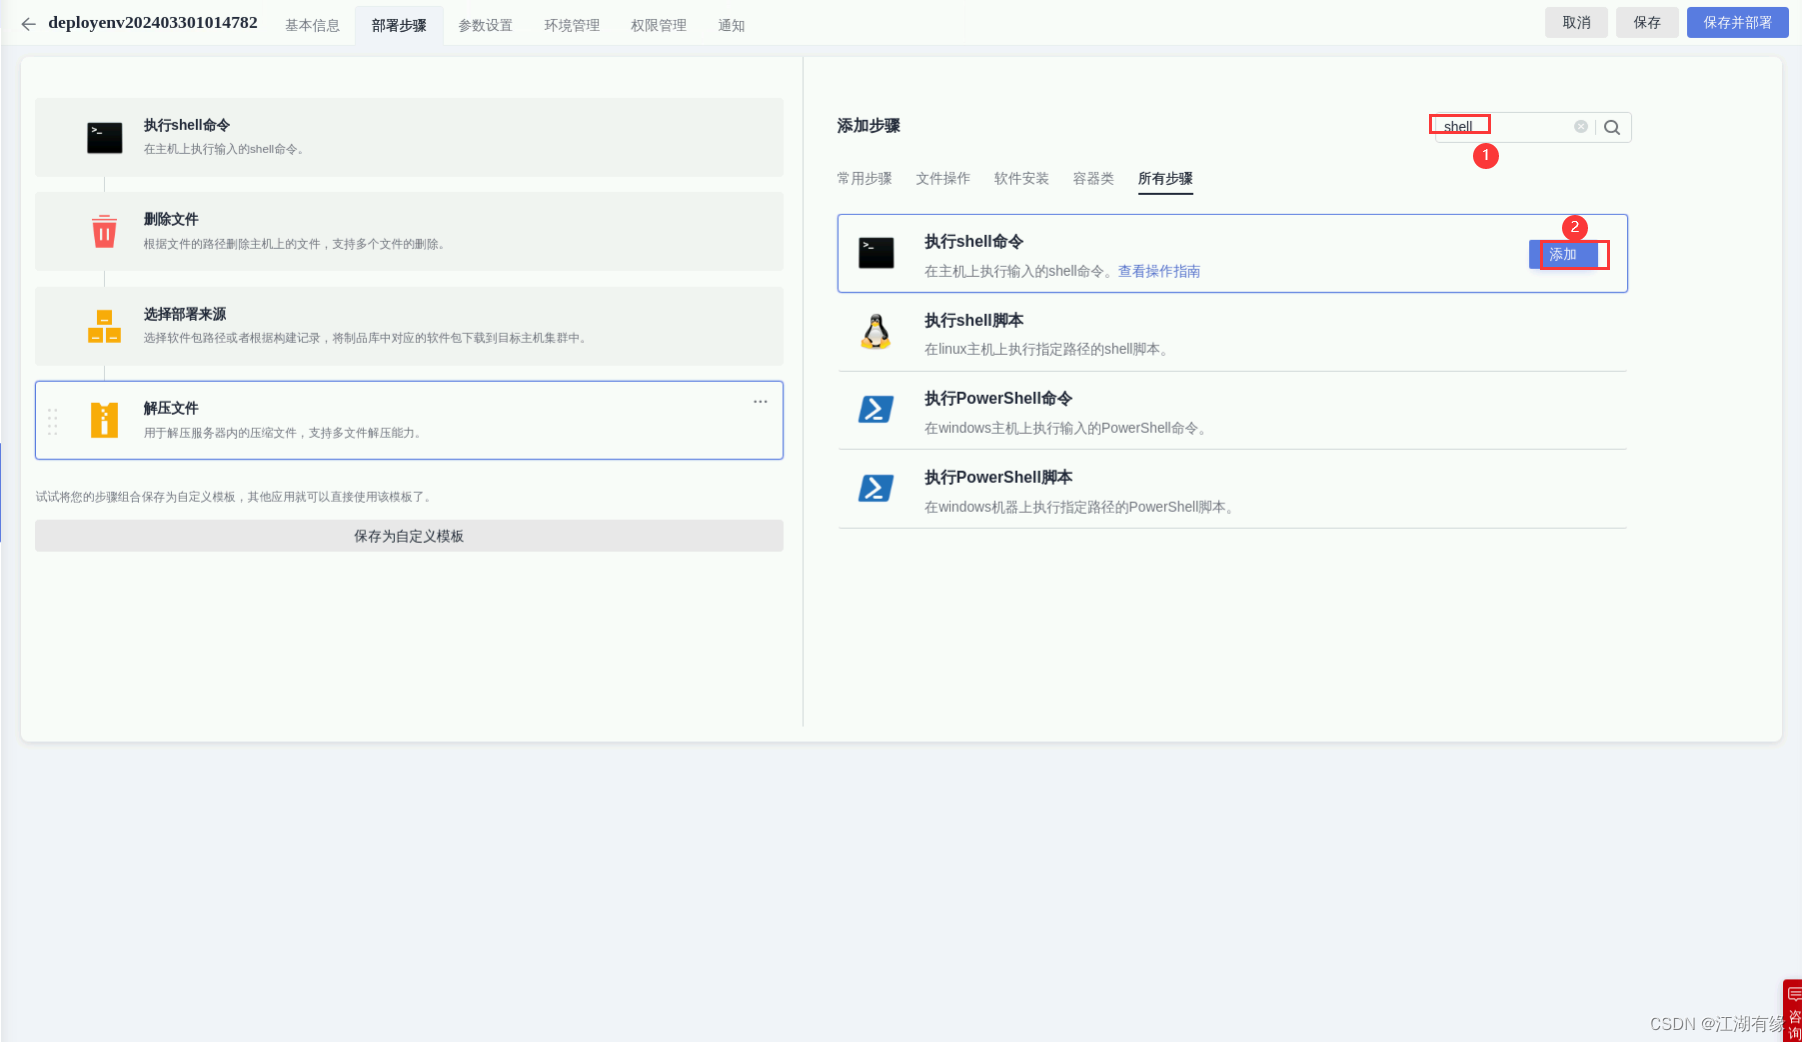1802x1042 pixels.
Task: Click the 执行PowerShell命令 step title
Action: (x=998, y=398)
